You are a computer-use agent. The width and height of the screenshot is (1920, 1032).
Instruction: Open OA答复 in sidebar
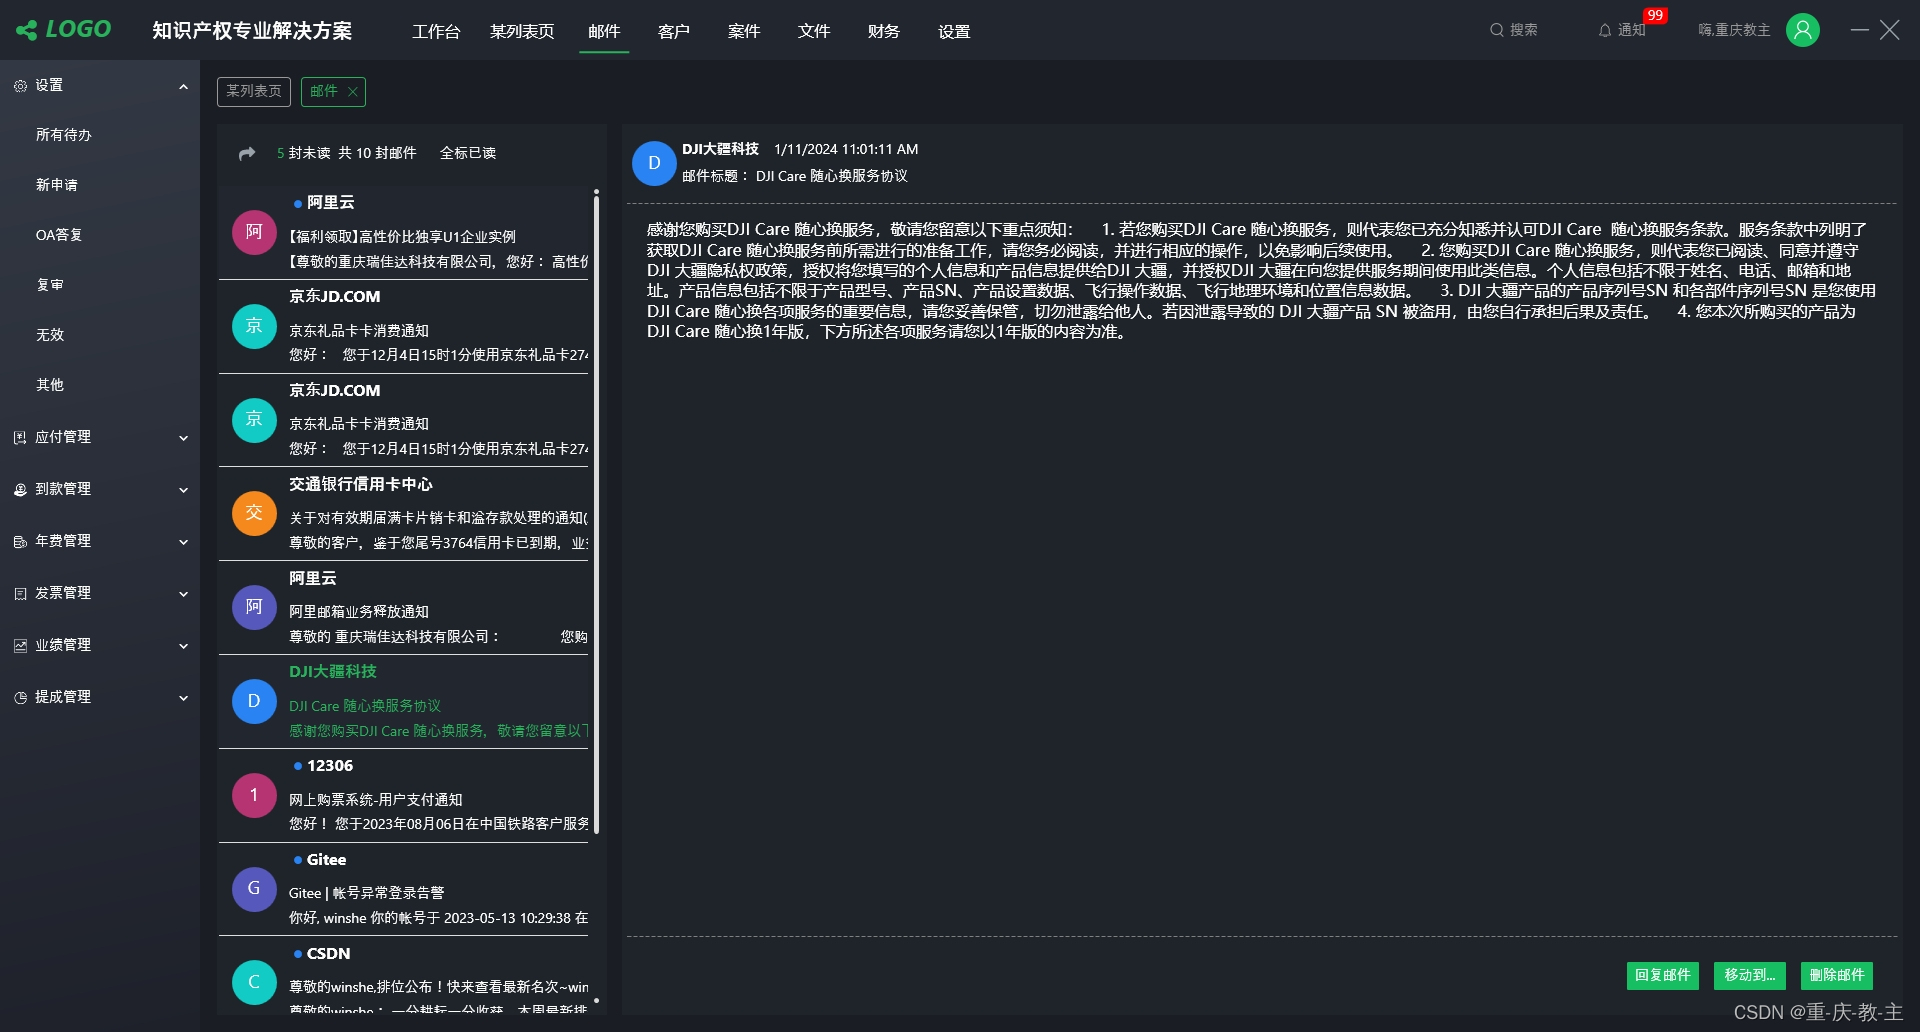coord(59,235)
